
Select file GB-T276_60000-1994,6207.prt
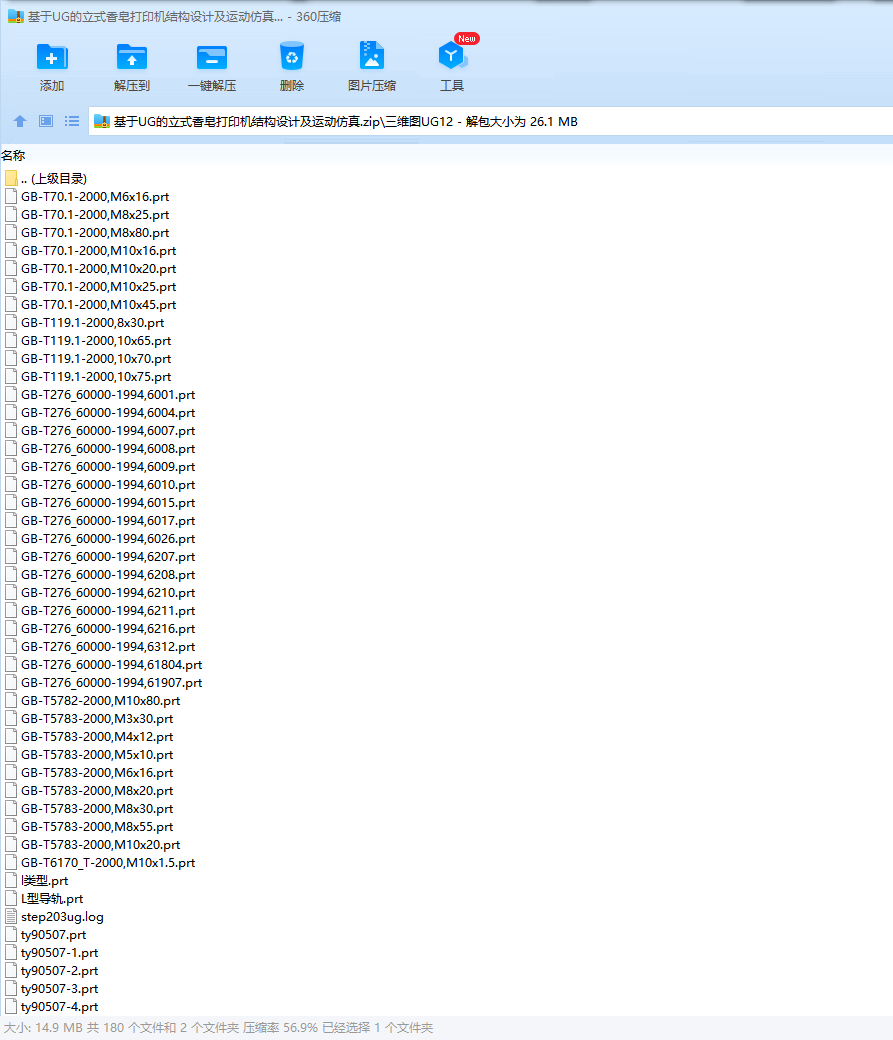point(108,556)
